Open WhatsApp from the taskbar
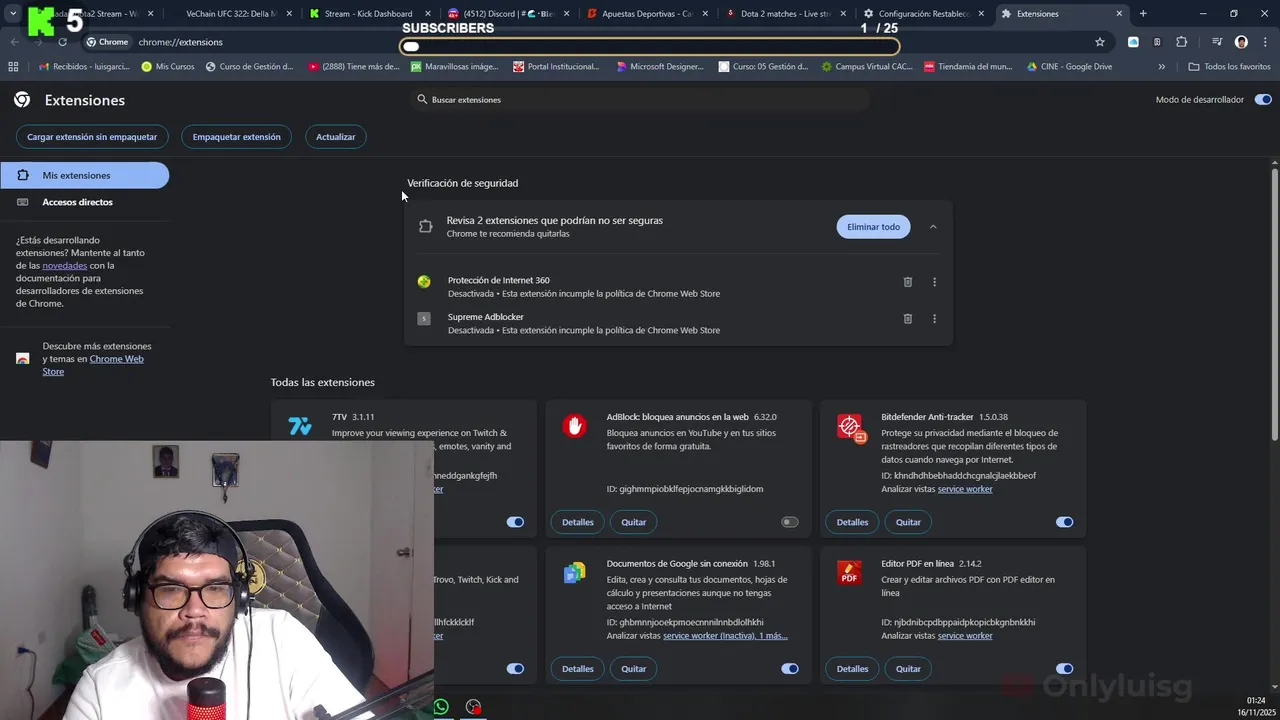The height and width of the screenshot is (720, 1280). 441,707
